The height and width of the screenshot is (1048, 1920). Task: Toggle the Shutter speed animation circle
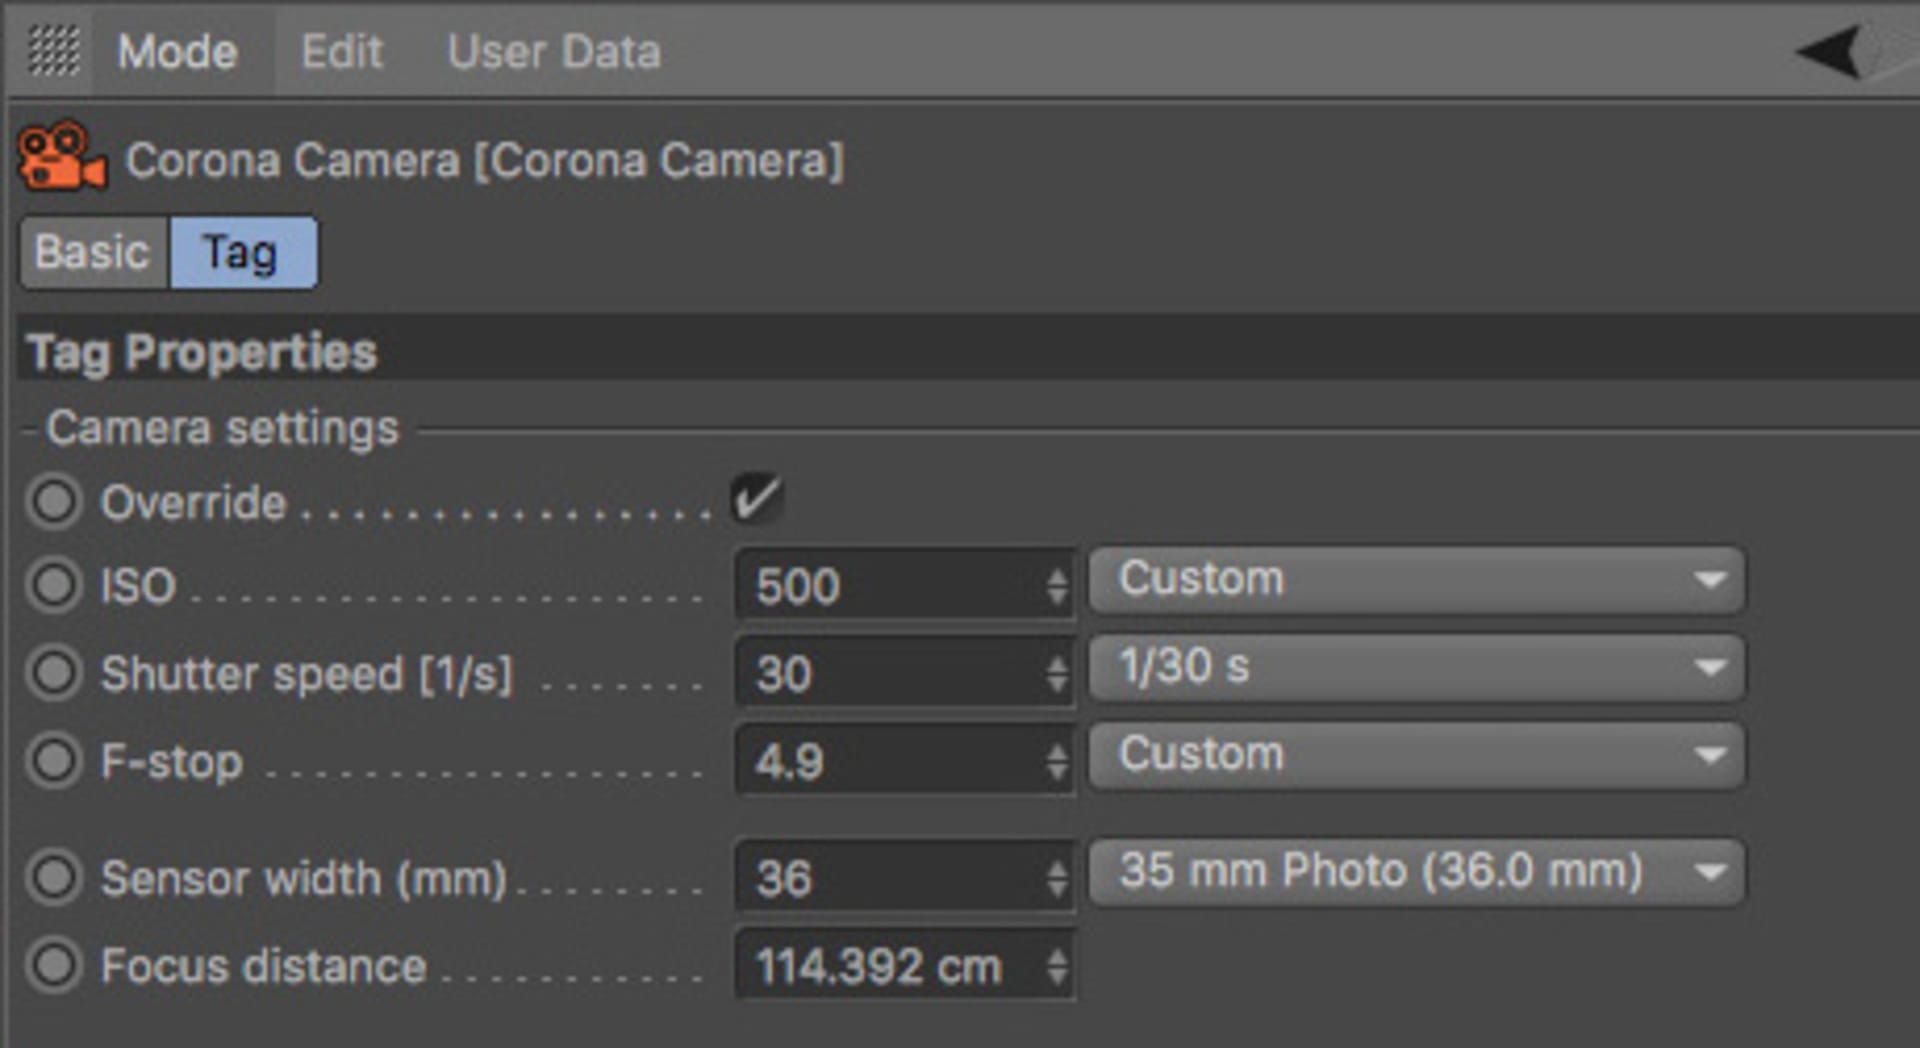click(x=53, y=673)
